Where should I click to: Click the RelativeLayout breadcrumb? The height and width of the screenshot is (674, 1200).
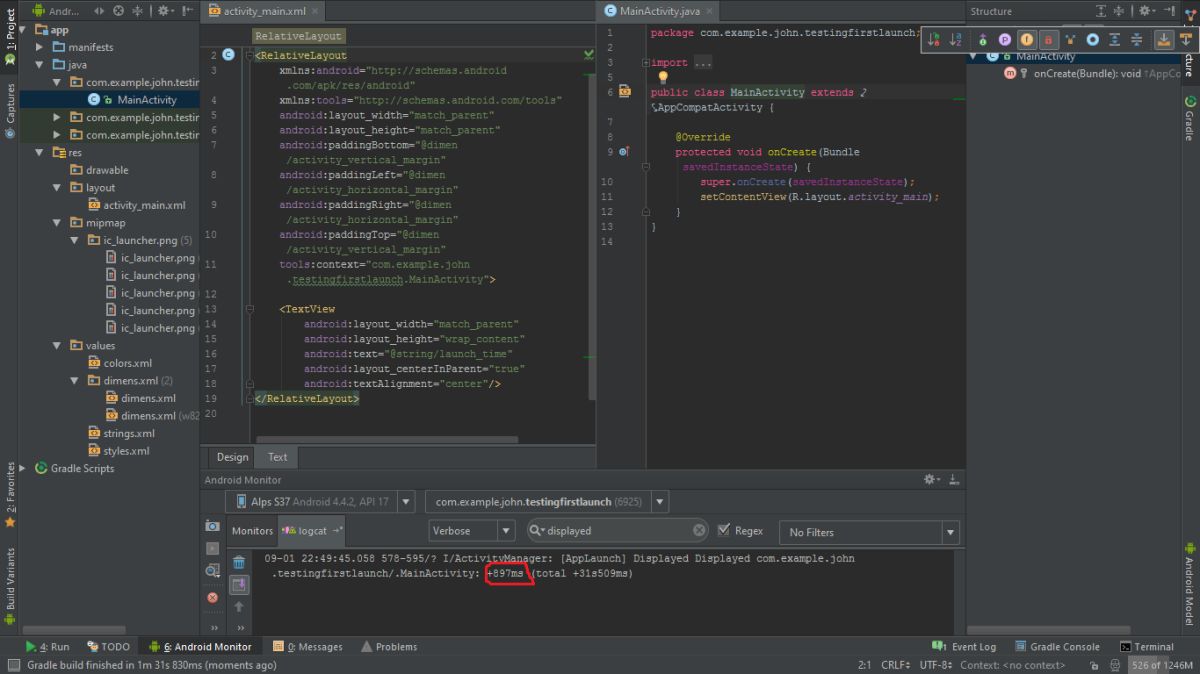point(298,35)
